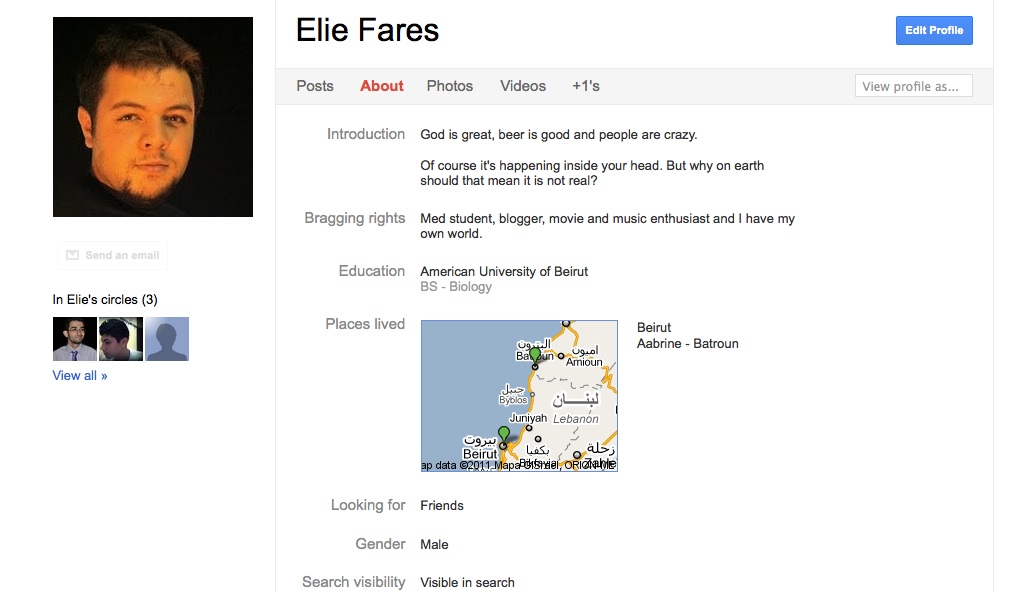1021x592 pixels.
Task: Click Elie Fares' large profile photo
Action: click(153, 117)
